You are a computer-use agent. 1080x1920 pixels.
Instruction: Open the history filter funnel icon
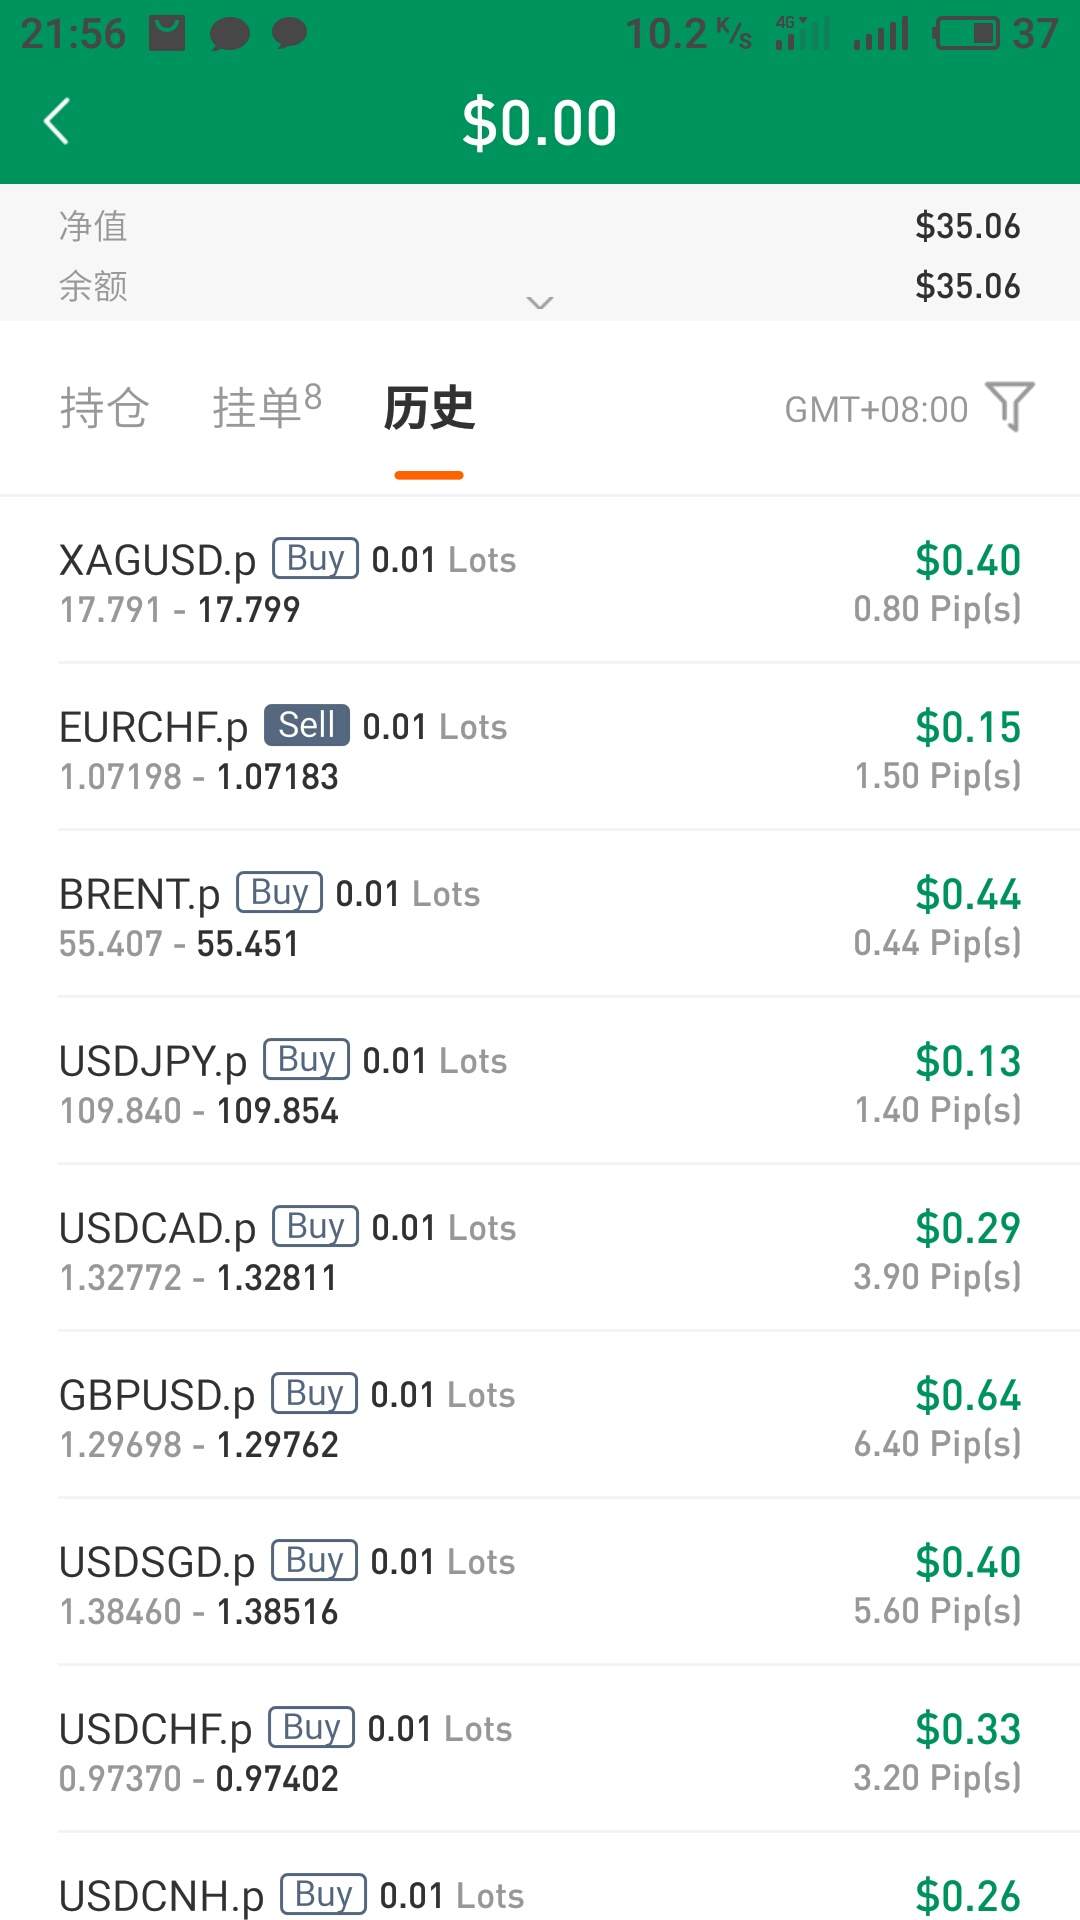click(1010, 406)
